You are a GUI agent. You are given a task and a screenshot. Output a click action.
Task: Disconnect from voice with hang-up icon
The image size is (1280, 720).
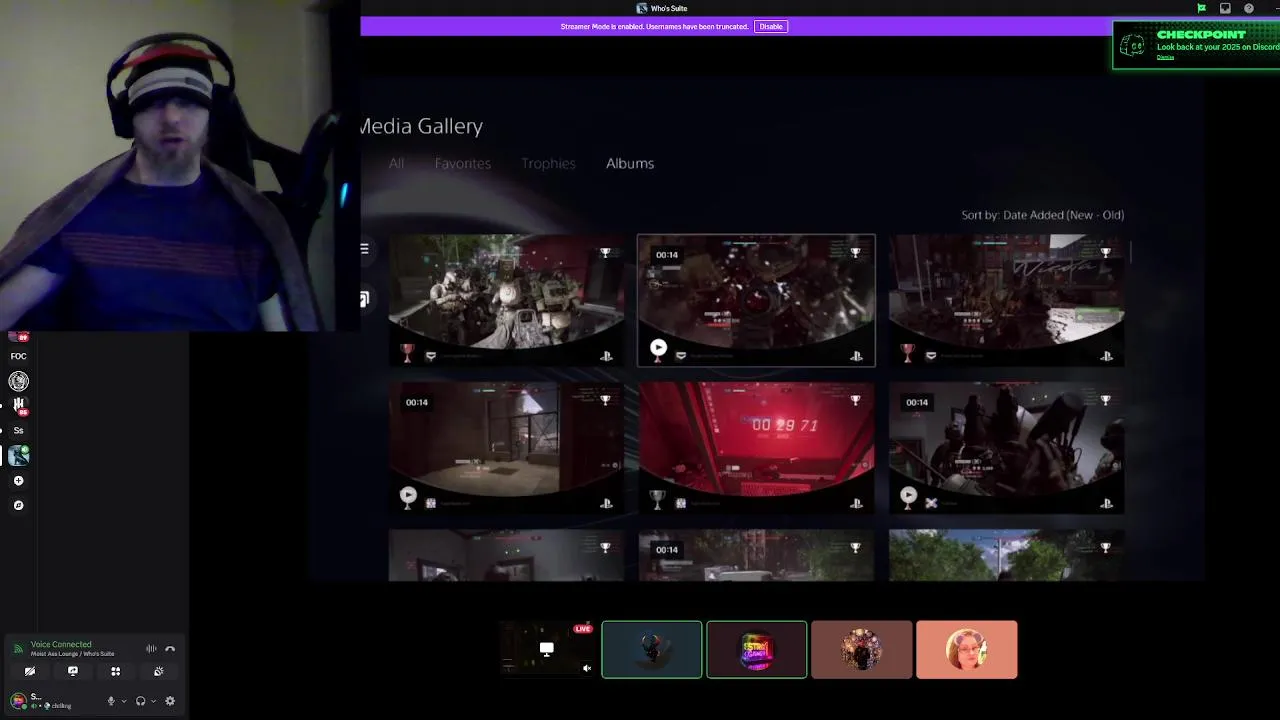[x=170, y=649]
